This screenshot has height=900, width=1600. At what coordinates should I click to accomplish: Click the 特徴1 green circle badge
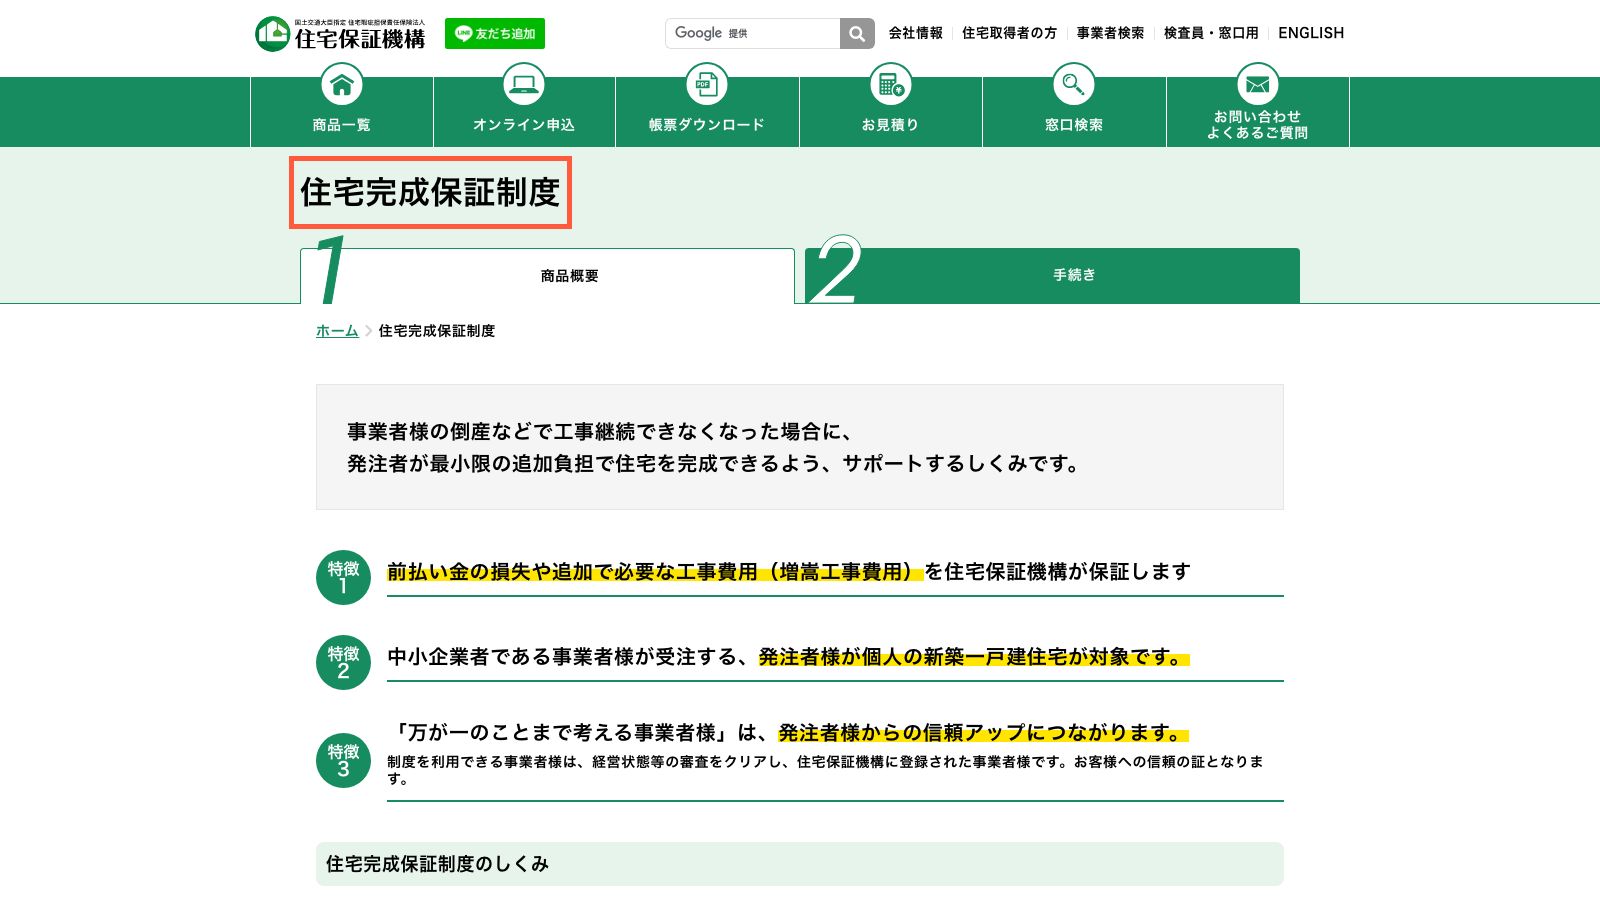343,577
